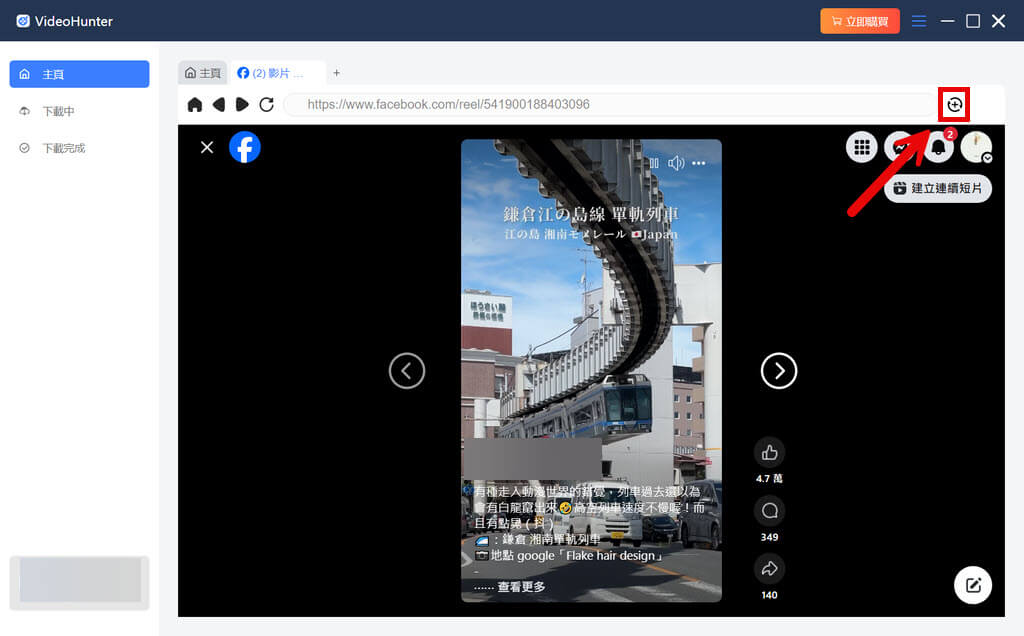Click the highlighted video download detection icon
This screenshot has width=1024, height=636.
953,104
